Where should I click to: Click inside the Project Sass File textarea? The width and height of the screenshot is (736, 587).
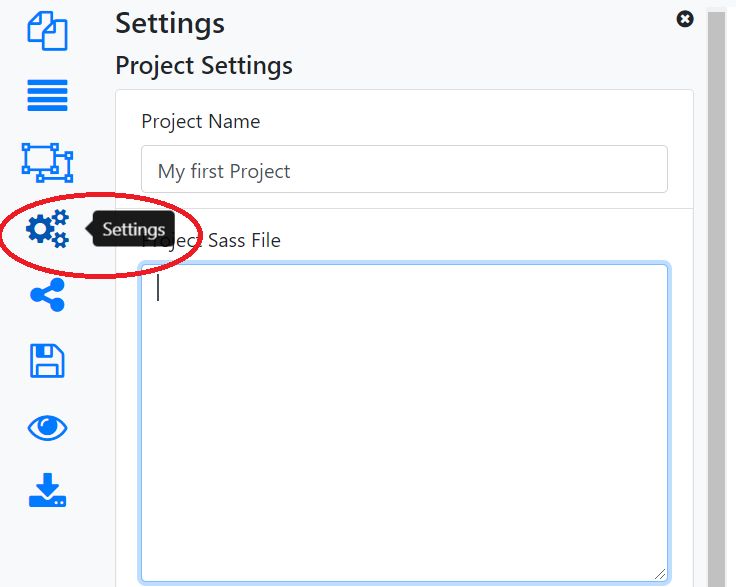pos(404,420)
